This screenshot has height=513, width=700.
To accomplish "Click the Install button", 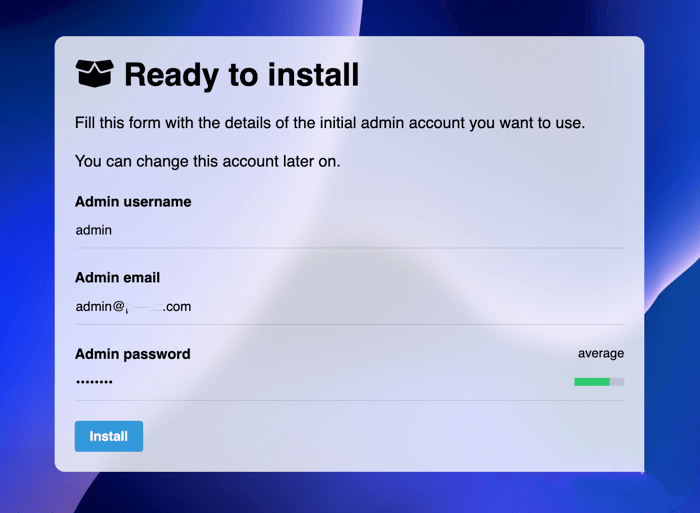I will [109, 436].
